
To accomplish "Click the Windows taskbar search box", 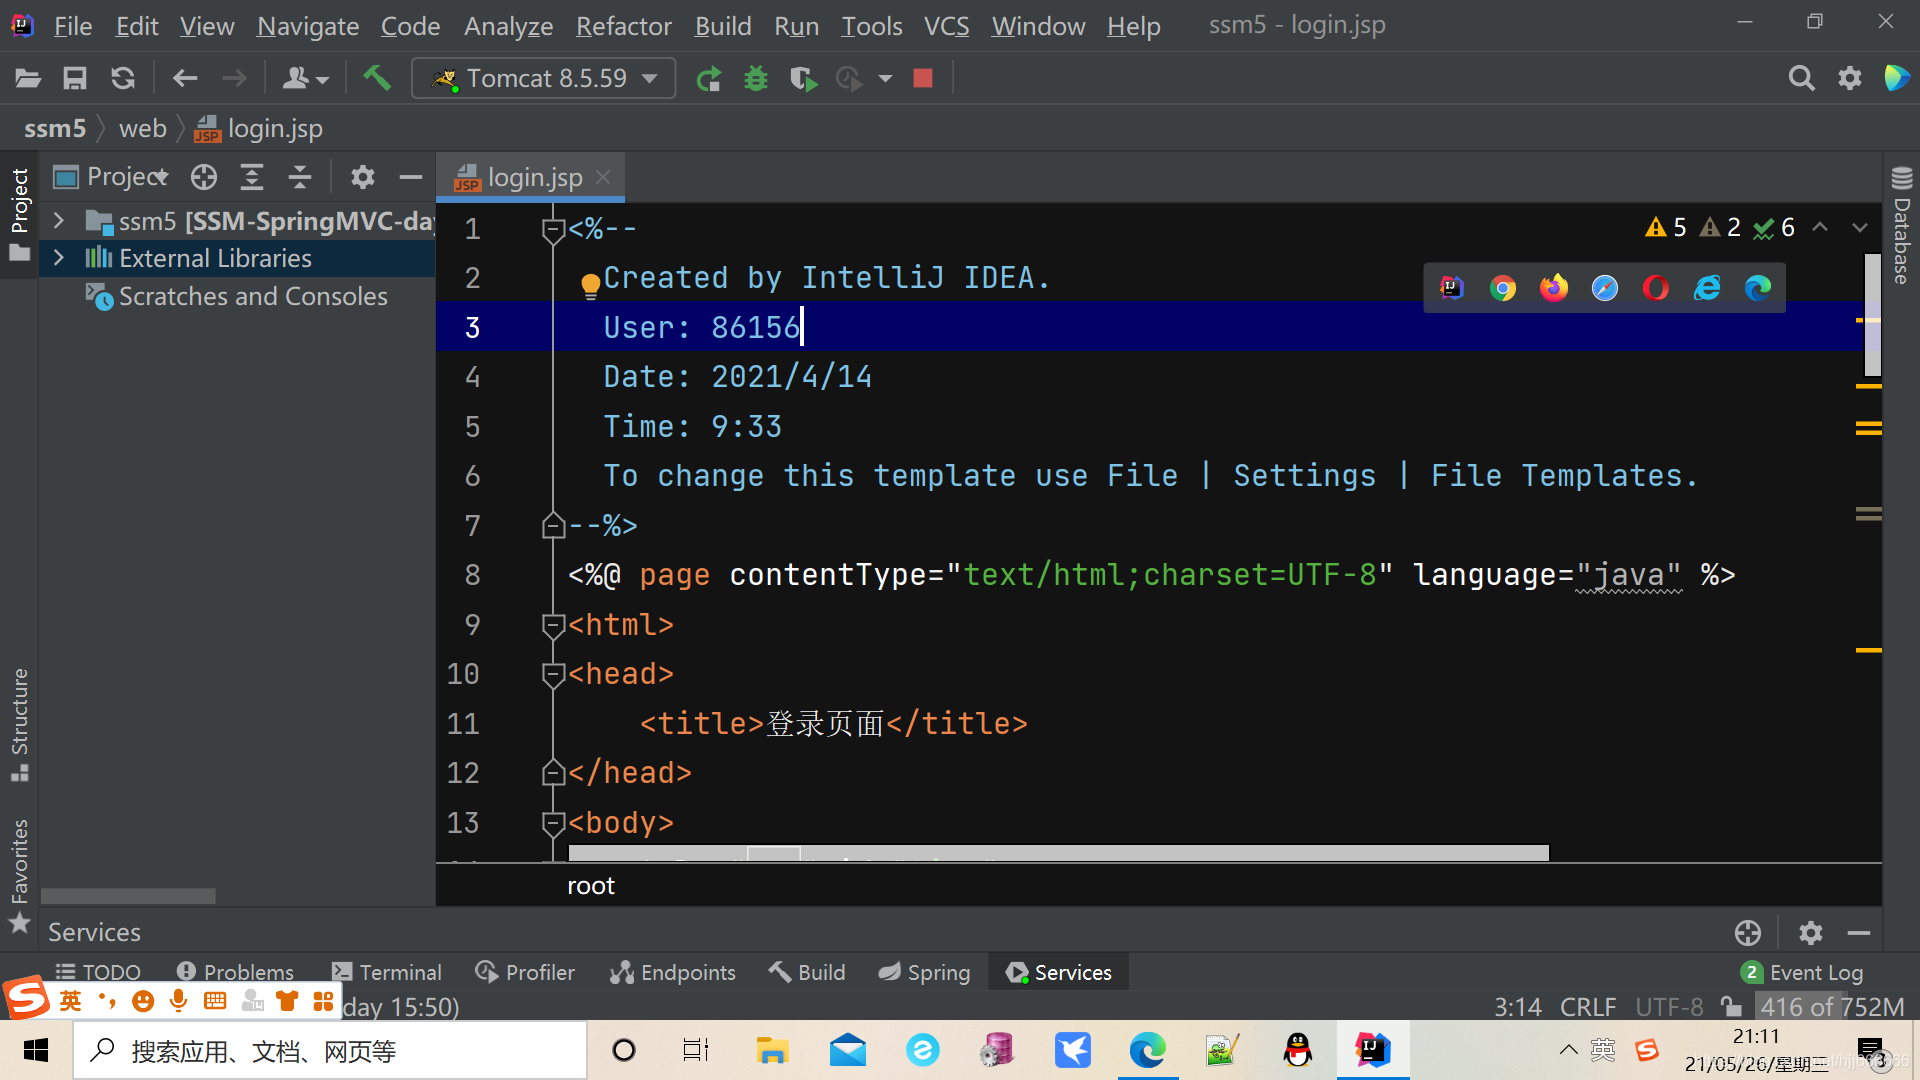I will pyautogui.click(x=330, y=1051).
